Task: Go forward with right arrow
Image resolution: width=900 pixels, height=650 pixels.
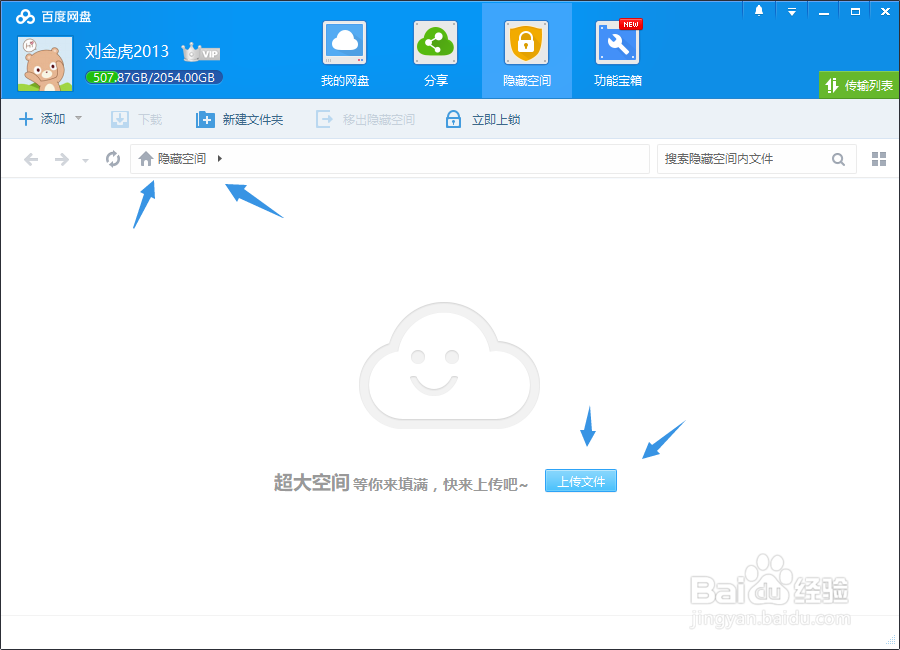Action: click(61, 159)
